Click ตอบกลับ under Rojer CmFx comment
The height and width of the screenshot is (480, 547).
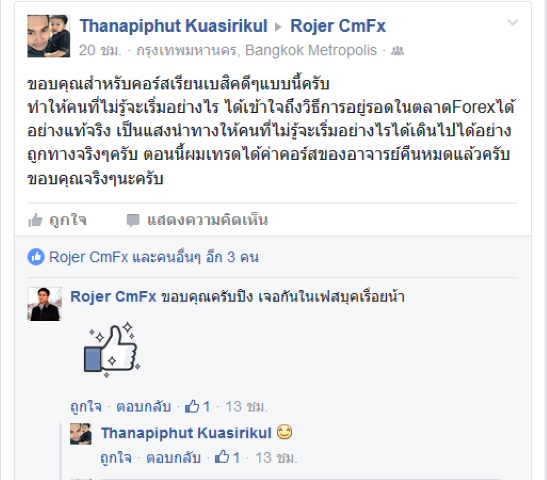pos(144,407)
